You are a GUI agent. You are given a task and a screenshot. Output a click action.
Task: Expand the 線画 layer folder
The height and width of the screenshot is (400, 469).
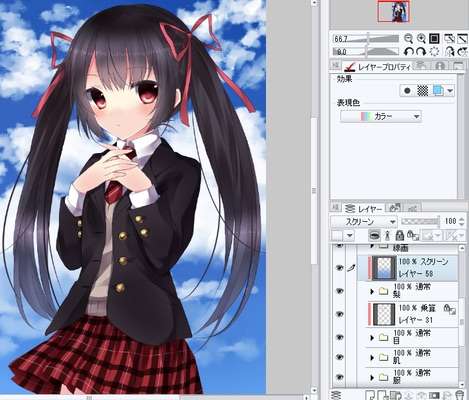pyautogui.click(x=372, y=247)
